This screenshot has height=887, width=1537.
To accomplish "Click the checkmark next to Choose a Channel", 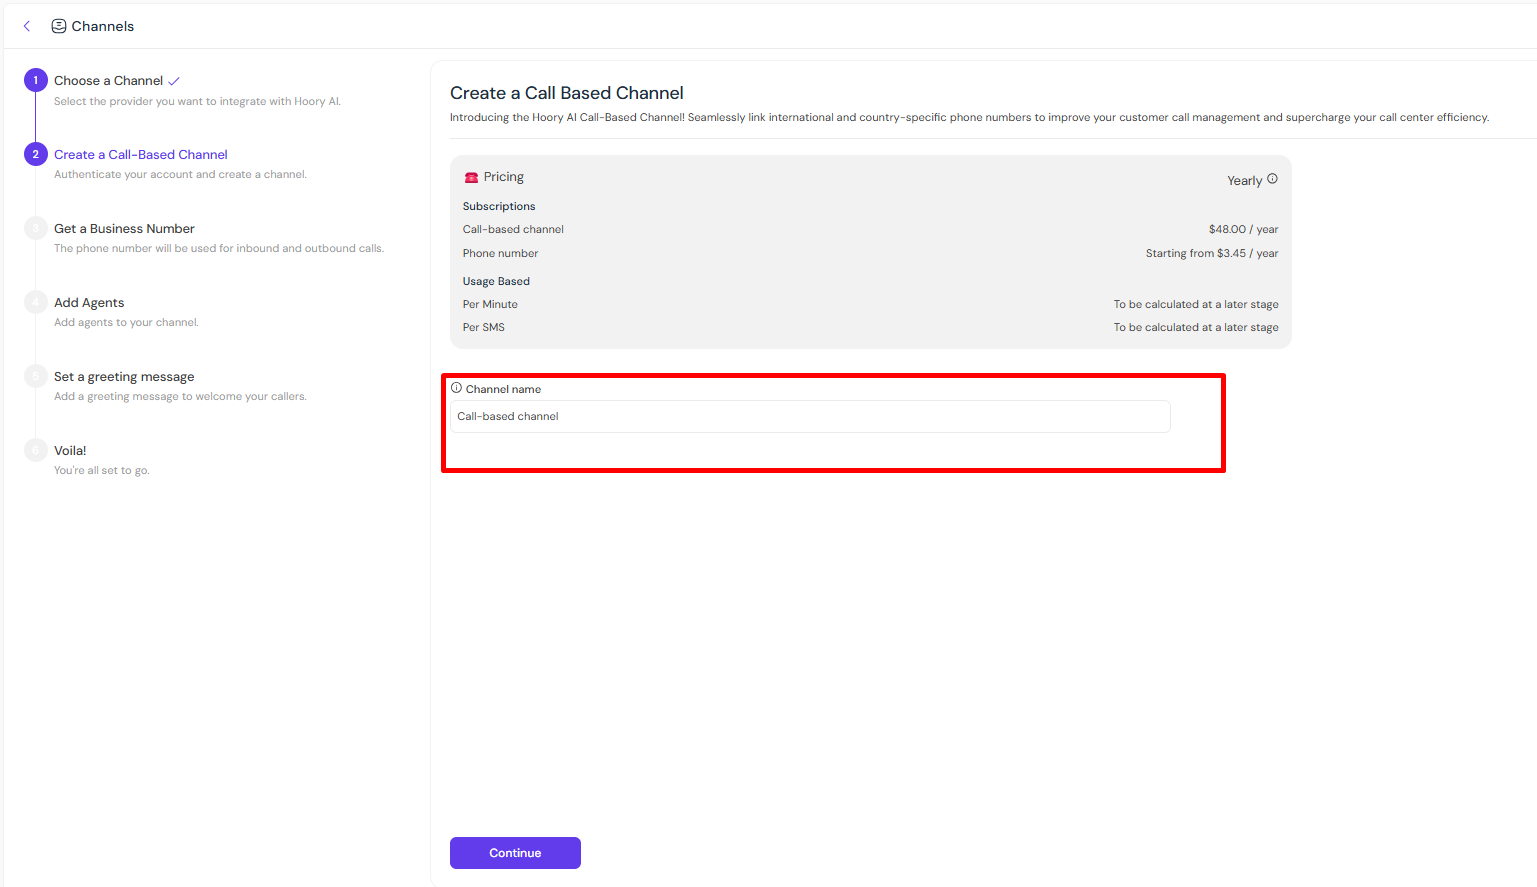I will 174,81.
